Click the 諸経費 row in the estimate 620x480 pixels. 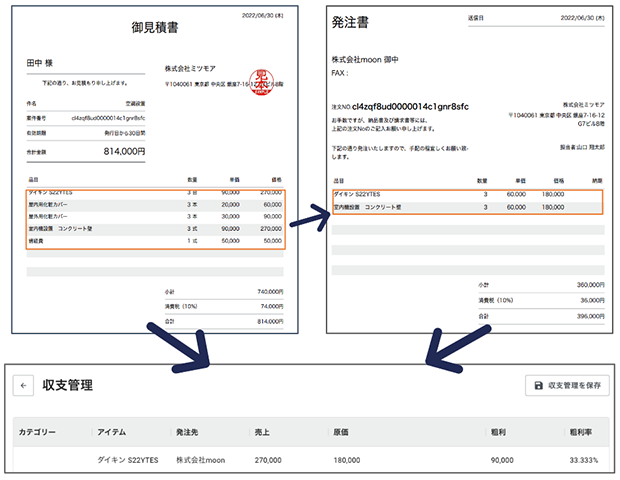click(x=155, y=241)
